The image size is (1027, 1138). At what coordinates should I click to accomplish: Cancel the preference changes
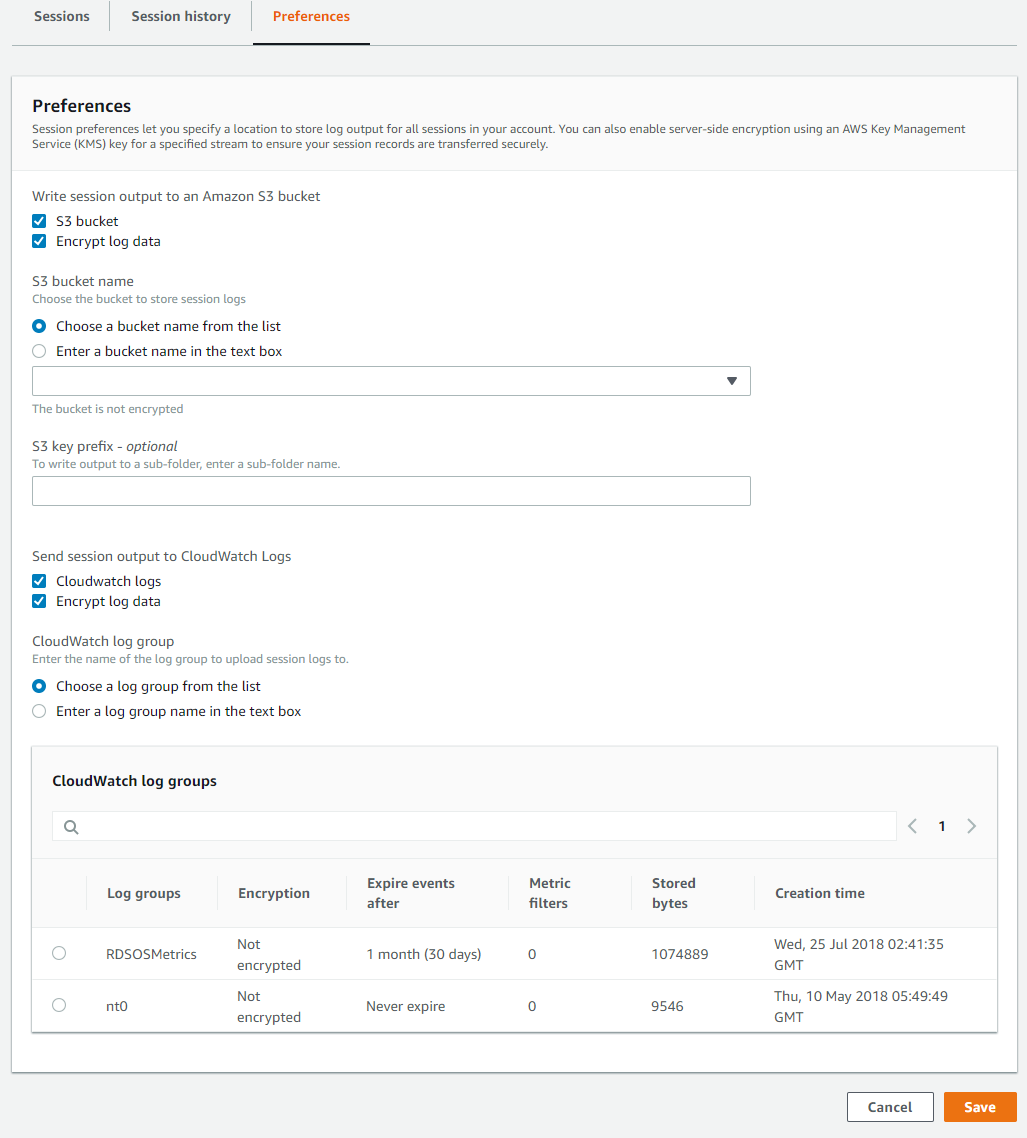[890, 1107]
